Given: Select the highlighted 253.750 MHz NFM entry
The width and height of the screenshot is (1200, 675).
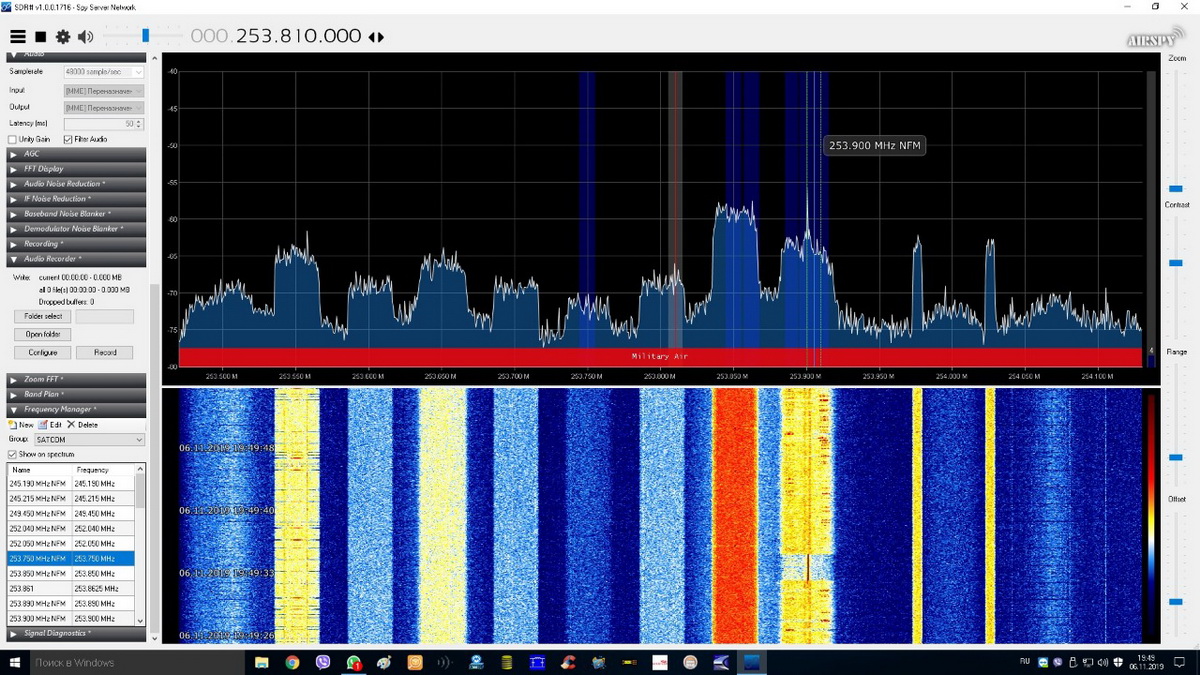Looking at the screenshot, I should pyautogui.click(x=71, y=558).
